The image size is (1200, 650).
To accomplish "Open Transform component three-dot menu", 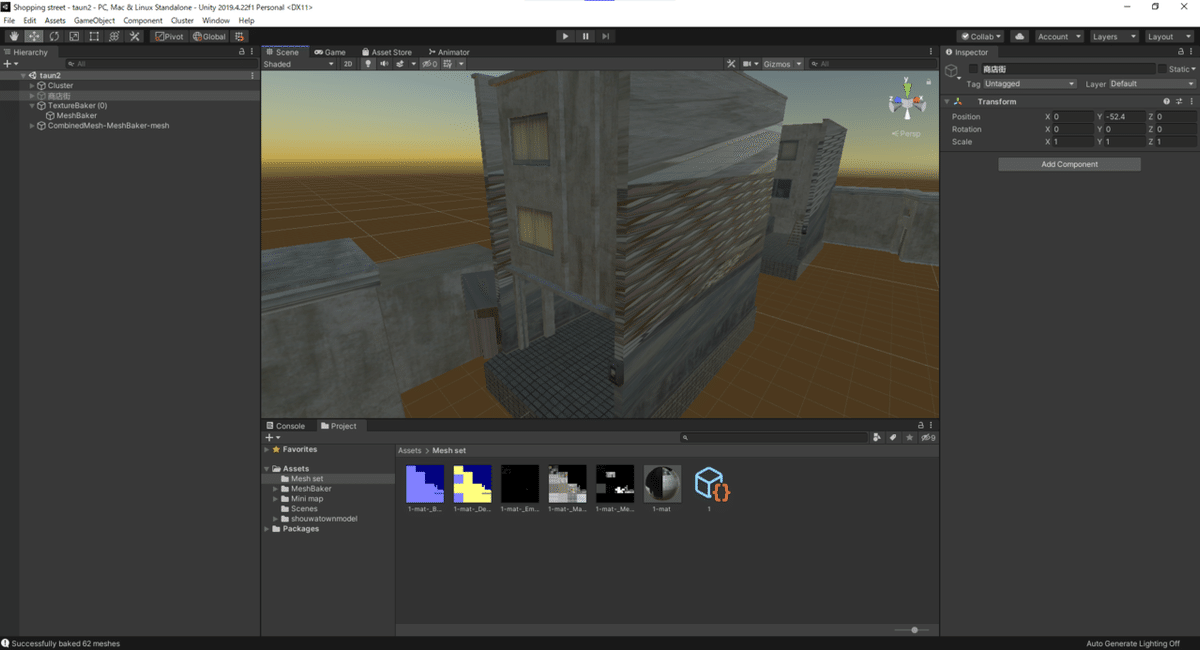I will click(1191, 101).
